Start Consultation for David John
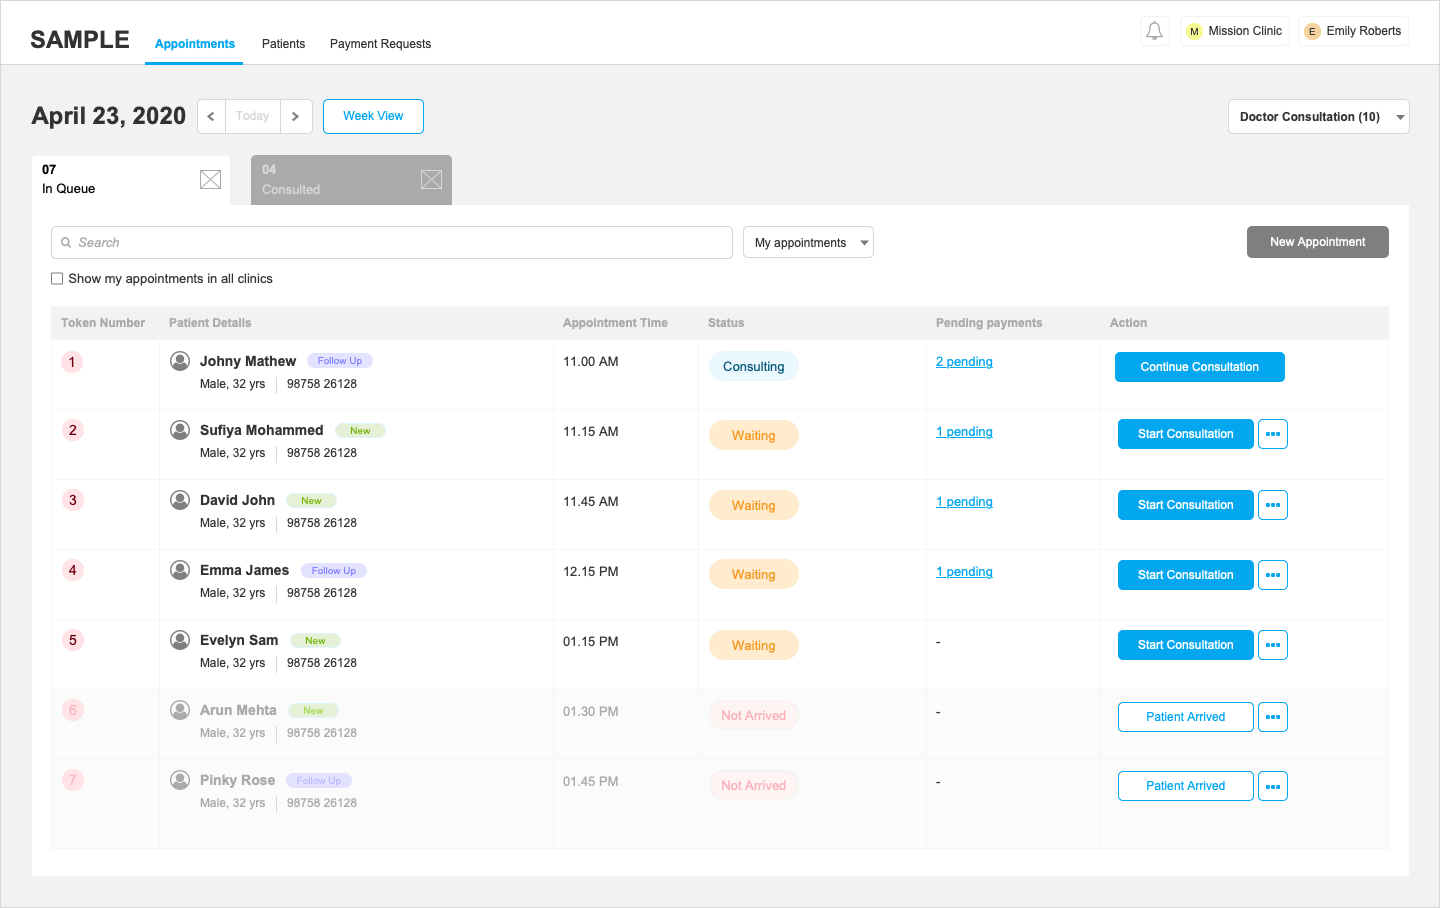Screen dimensions: 1440x908 pos(1186,505)
